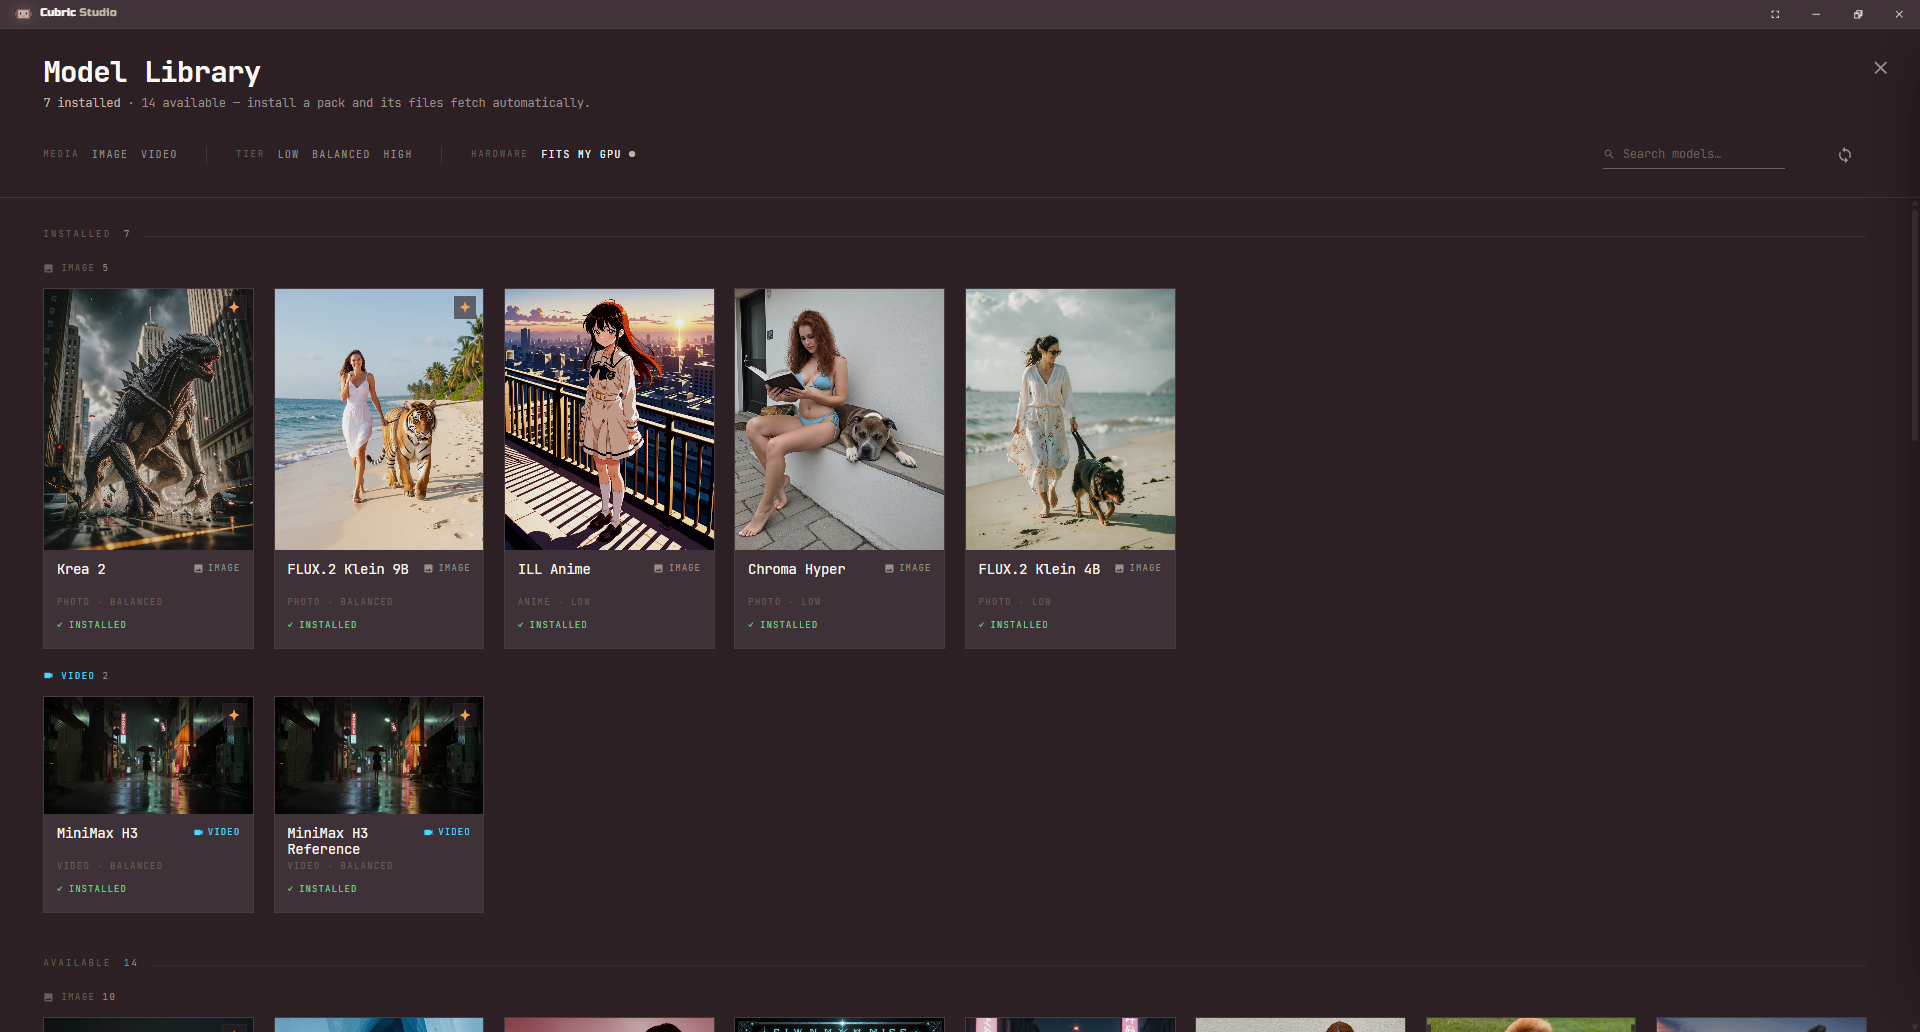Viewport: 1920px width, 1032px height.
Task: Click the star badge on Krea 2 thumbnail
Action: click(x=234, y=307)
